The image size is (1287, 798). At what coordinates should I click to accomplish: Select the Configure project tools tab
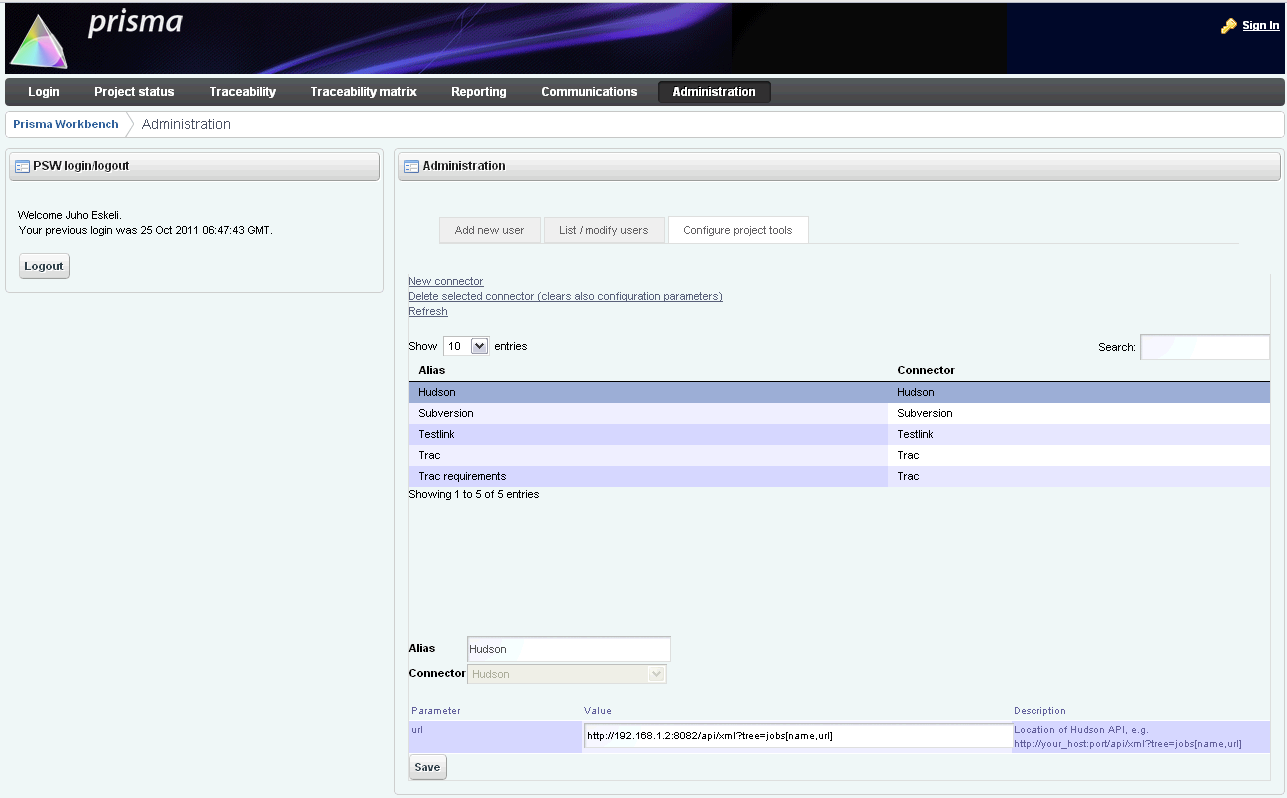pyautogui.click(x=738, y=229)
